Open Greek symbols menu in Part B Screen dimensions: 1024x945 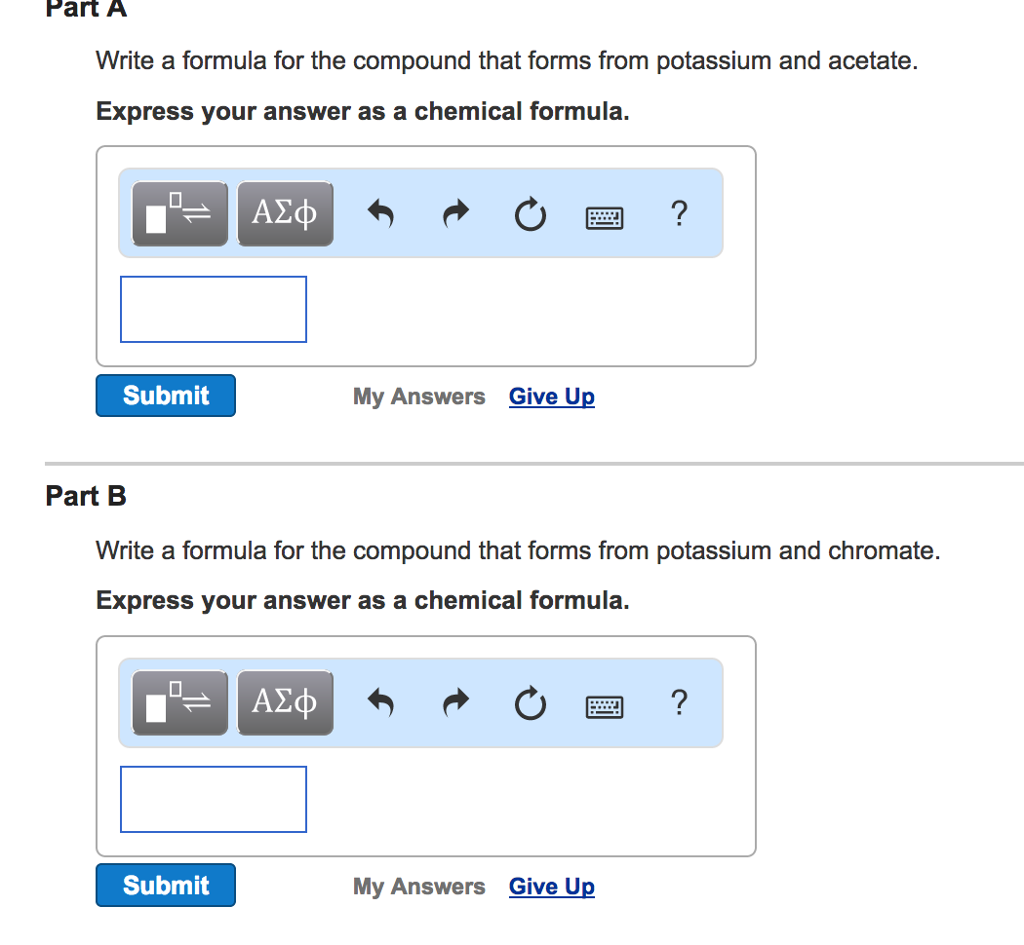click(285, 703)
